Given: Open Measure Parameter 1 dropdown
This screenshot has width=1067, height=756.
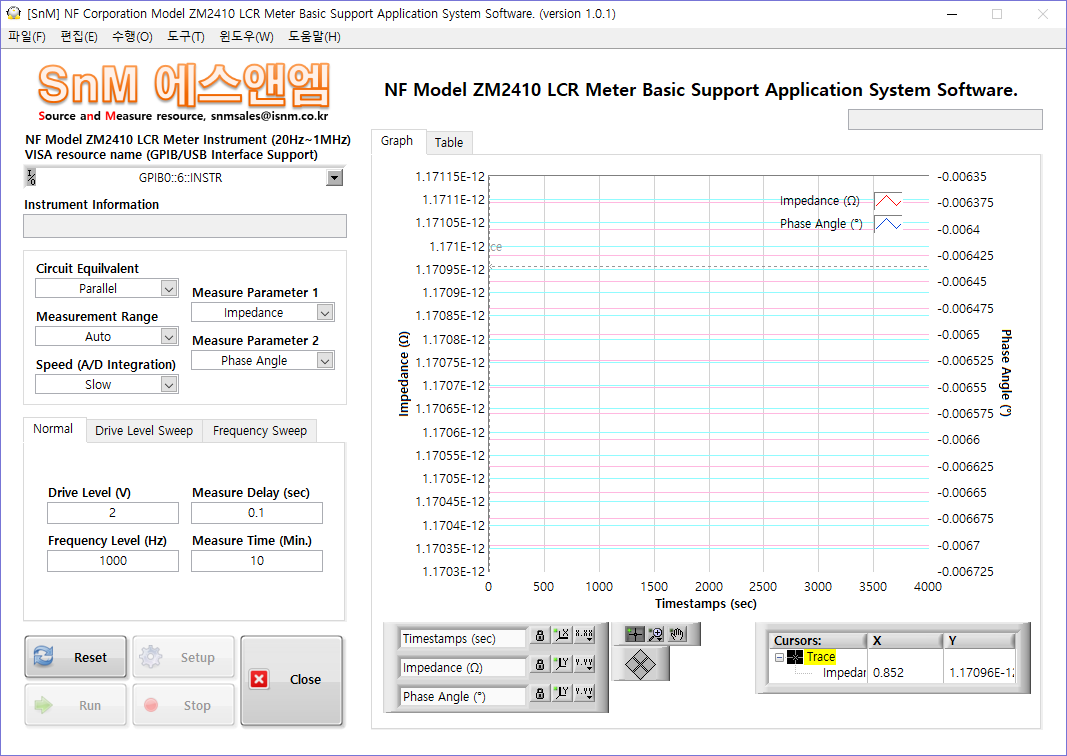Looking at the screenshot, I should coord(325,312).
